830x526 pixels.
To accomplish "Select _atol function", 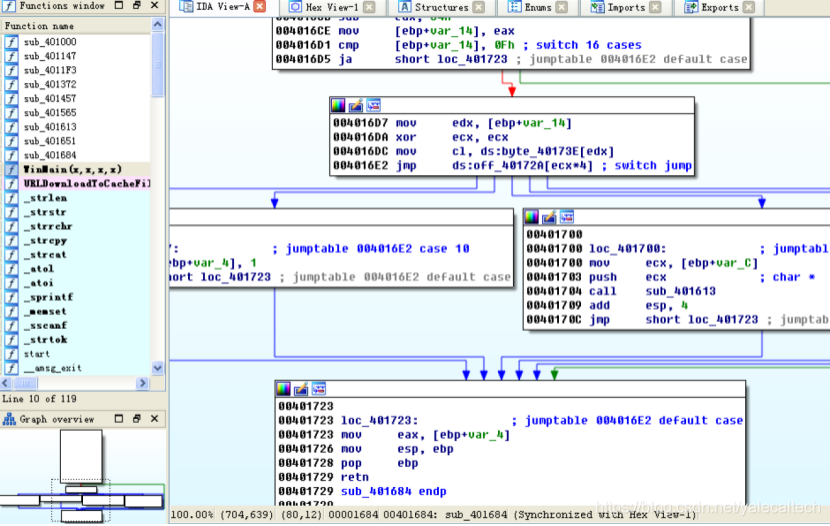I will 39,269.
